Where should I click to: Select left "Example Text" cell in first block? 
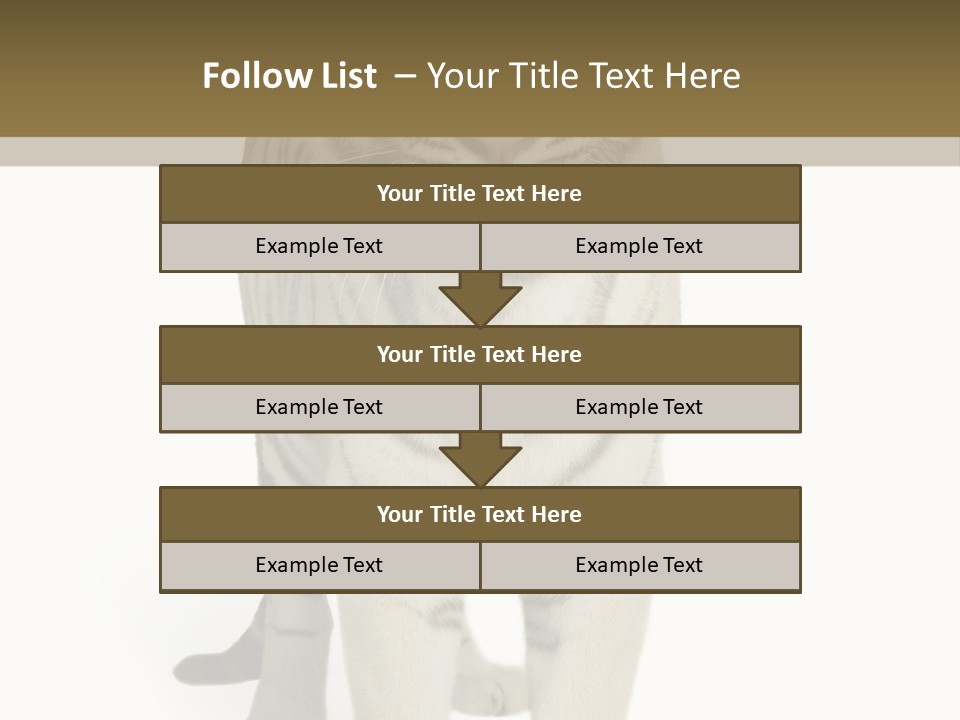coord(320,247)
